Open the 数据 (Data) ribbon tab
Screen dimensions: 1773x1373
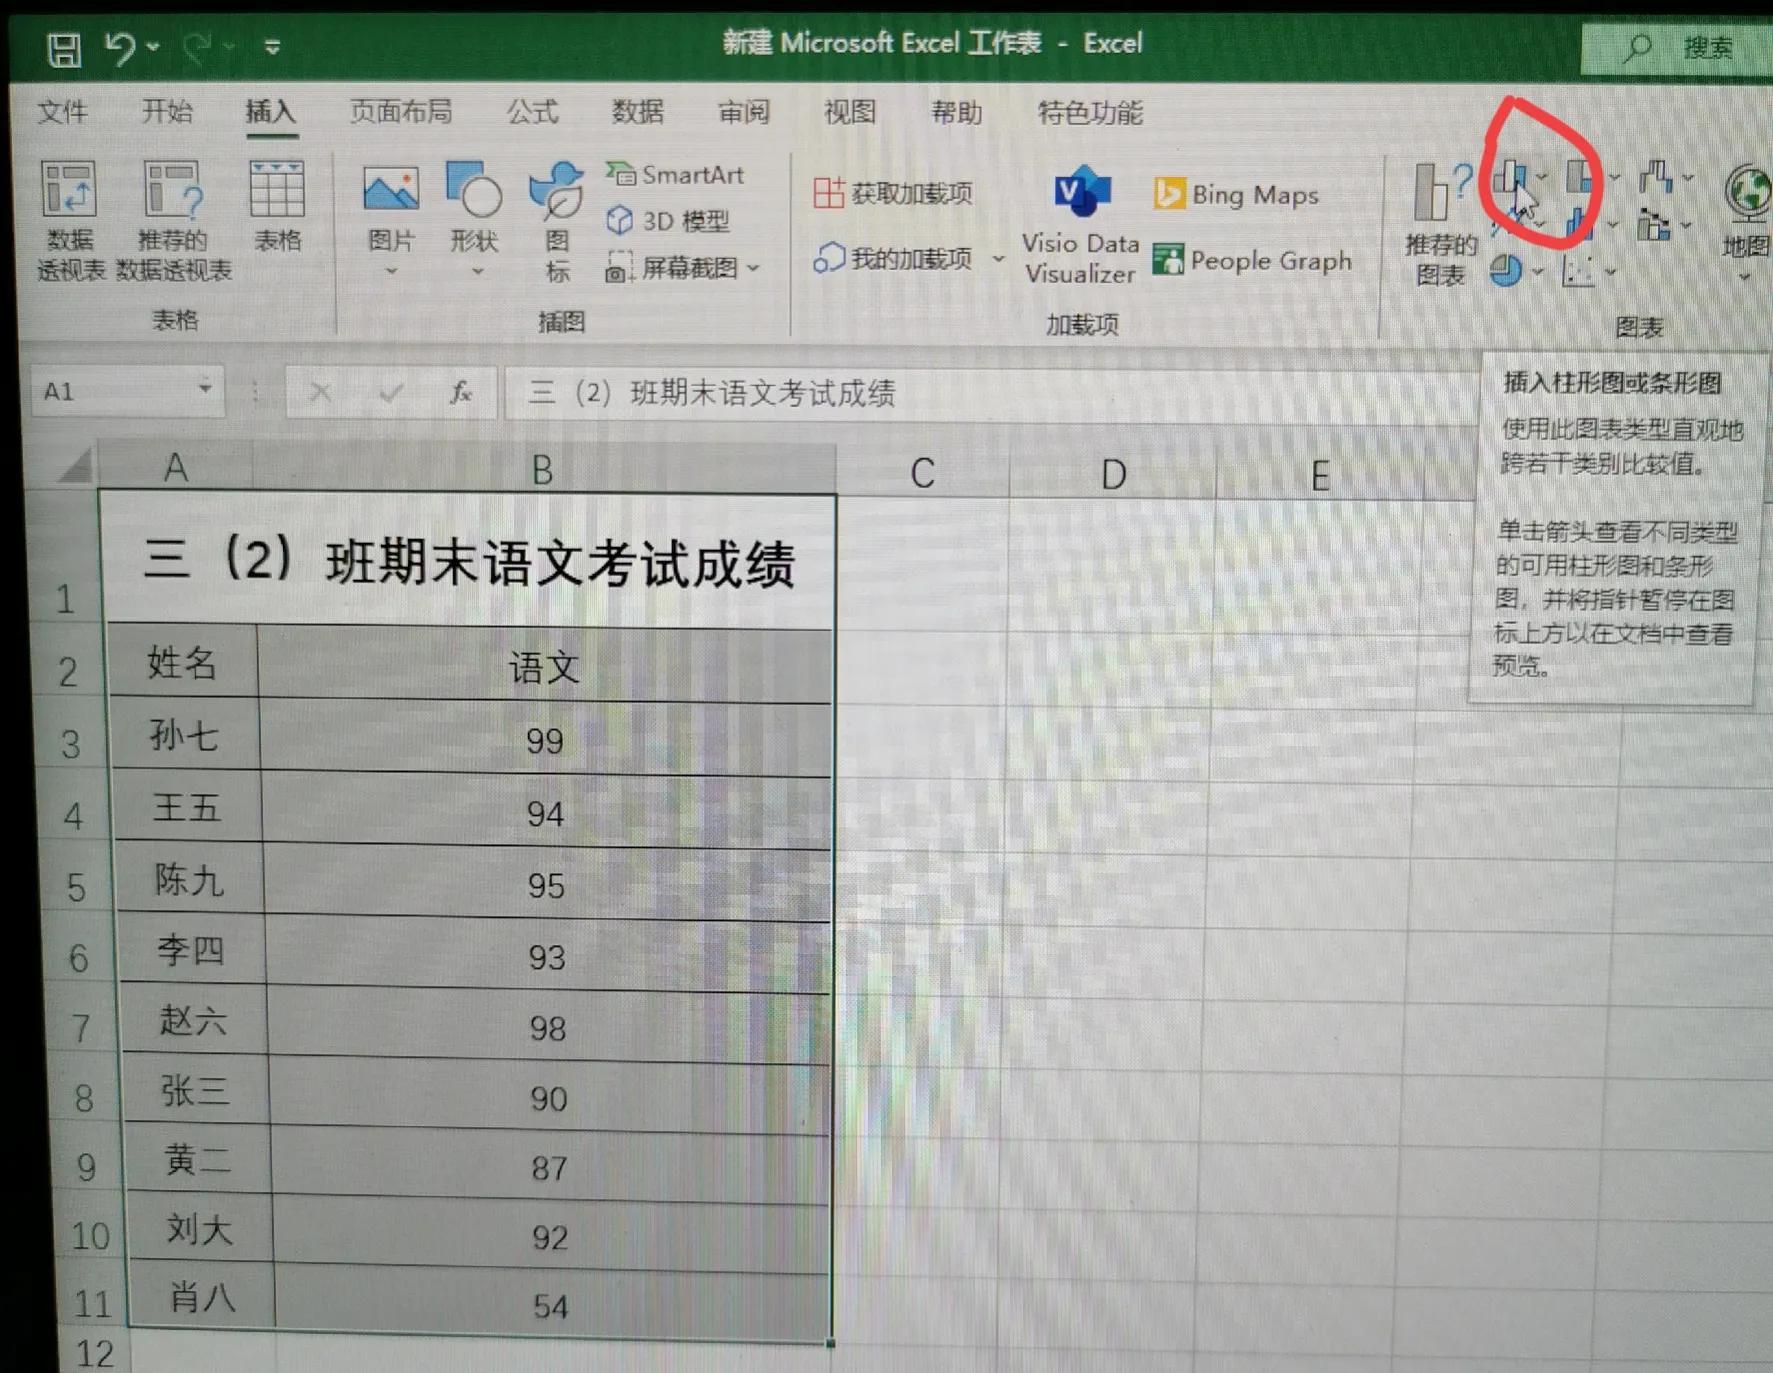[x=637, y=113]
